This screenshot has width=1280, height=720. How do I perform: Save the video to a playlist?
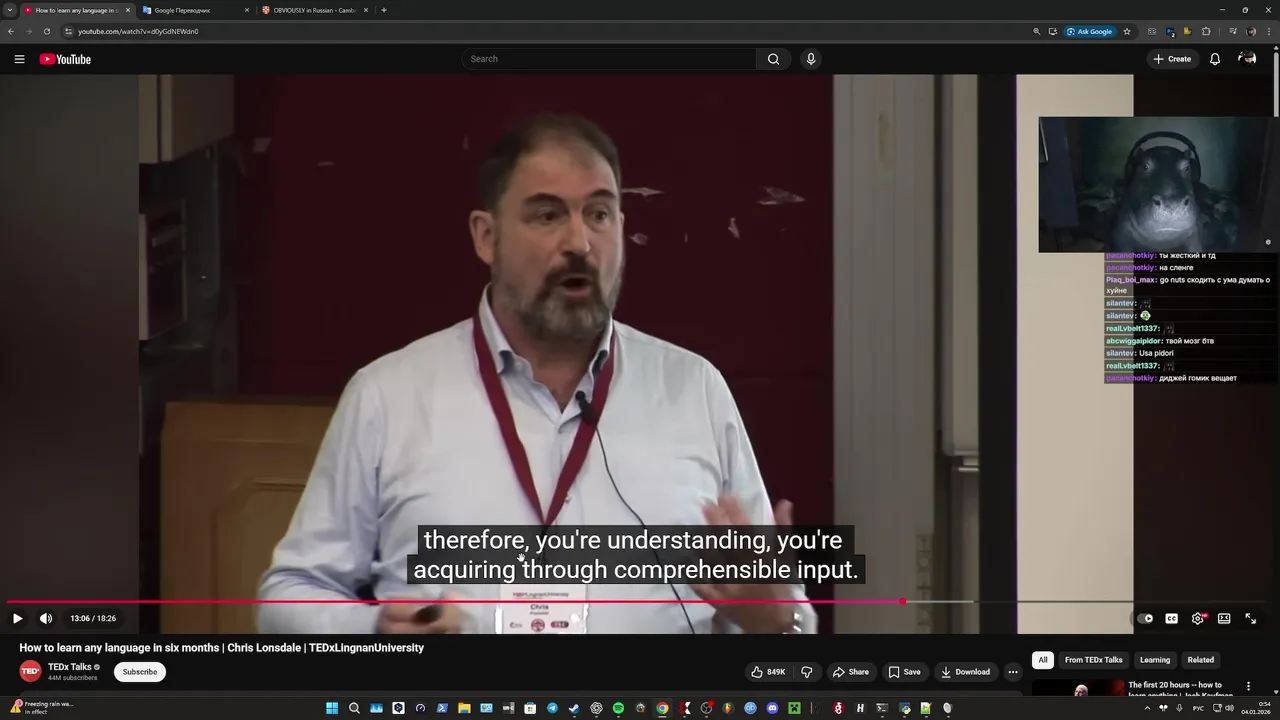[x=904, y=672]
